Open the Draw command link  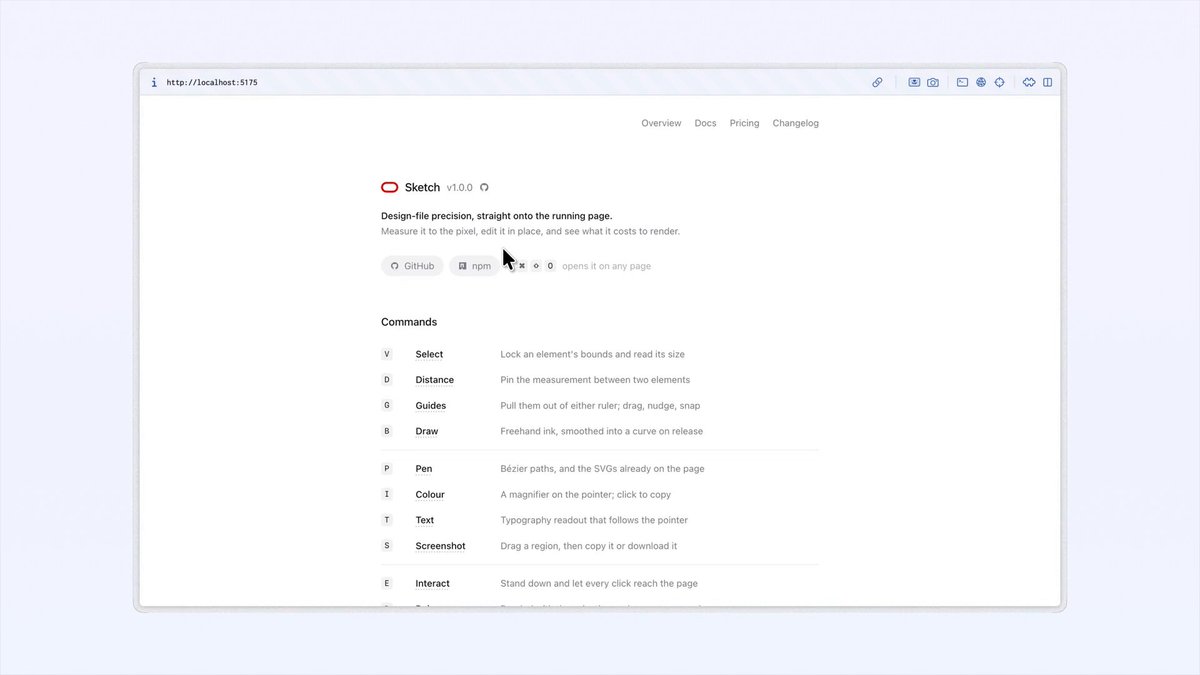427,432
